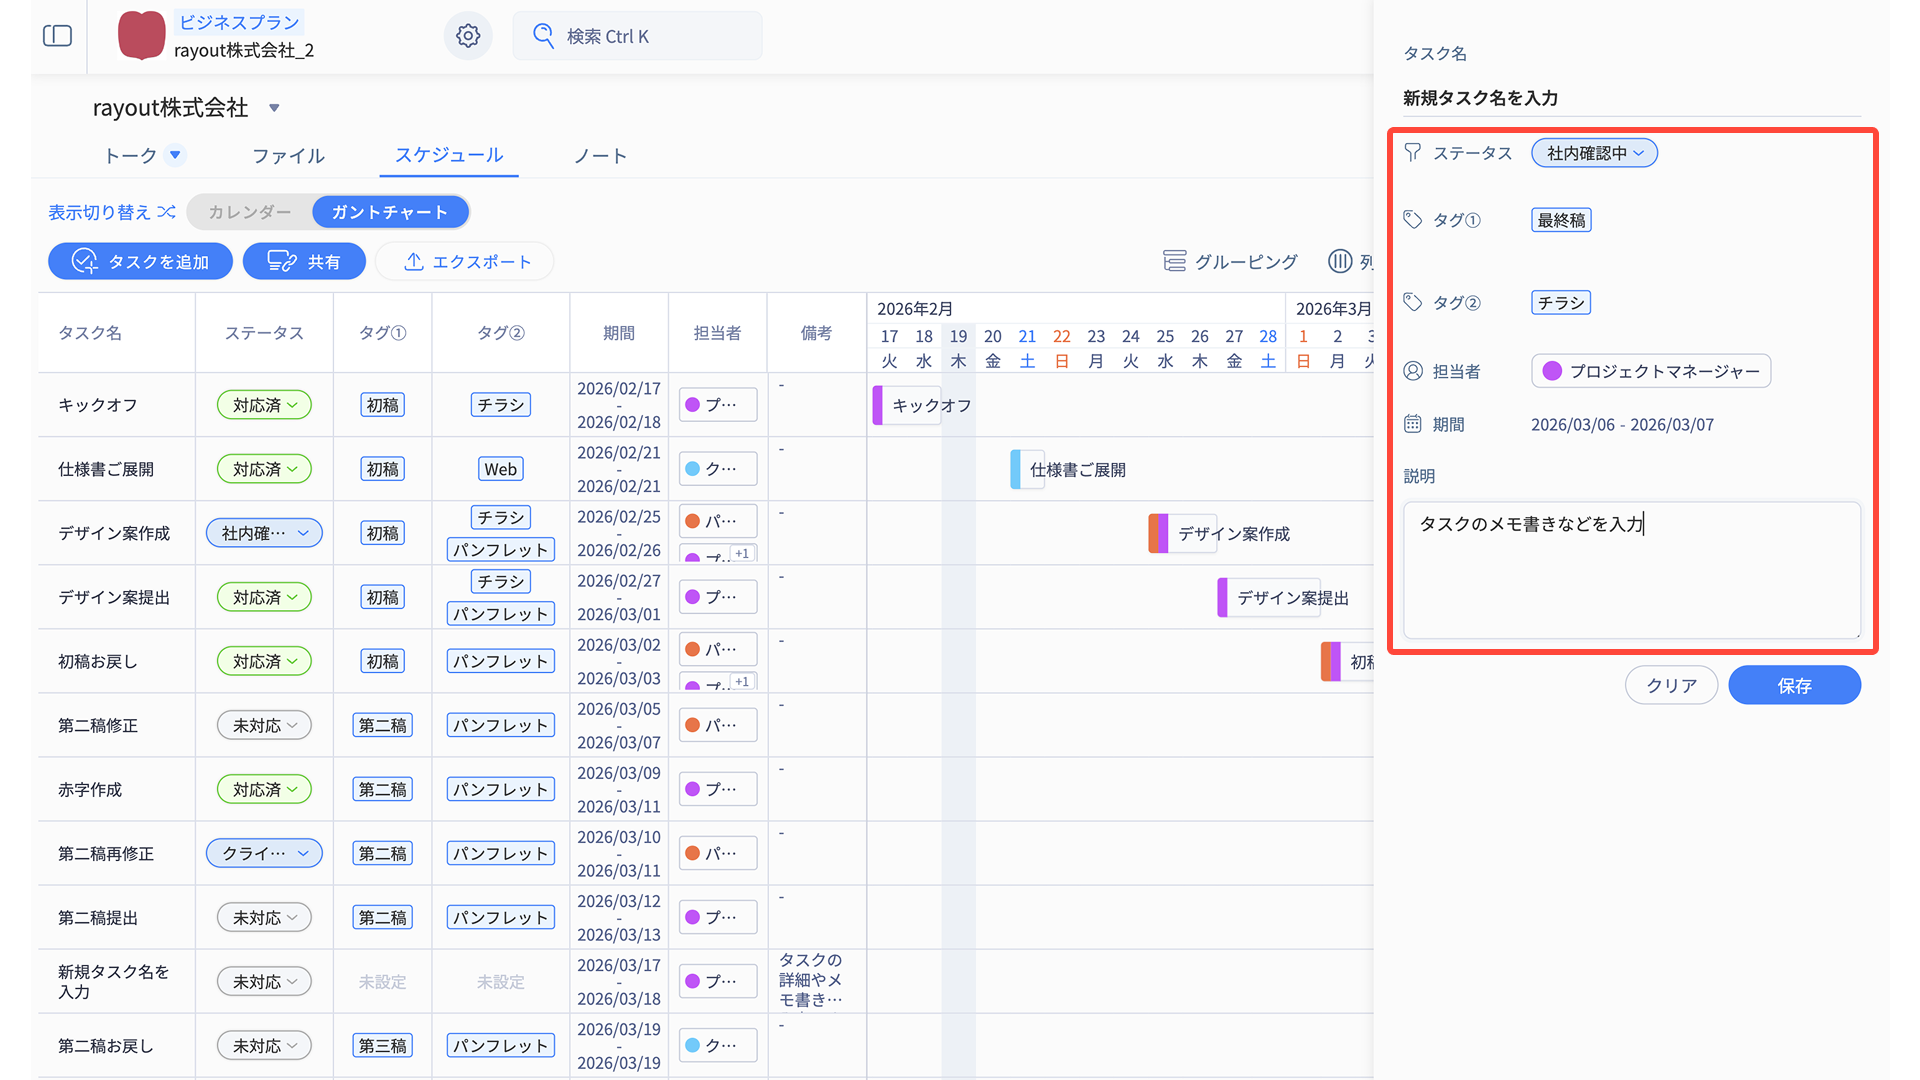Click the Save button

tap(1794, 686)
